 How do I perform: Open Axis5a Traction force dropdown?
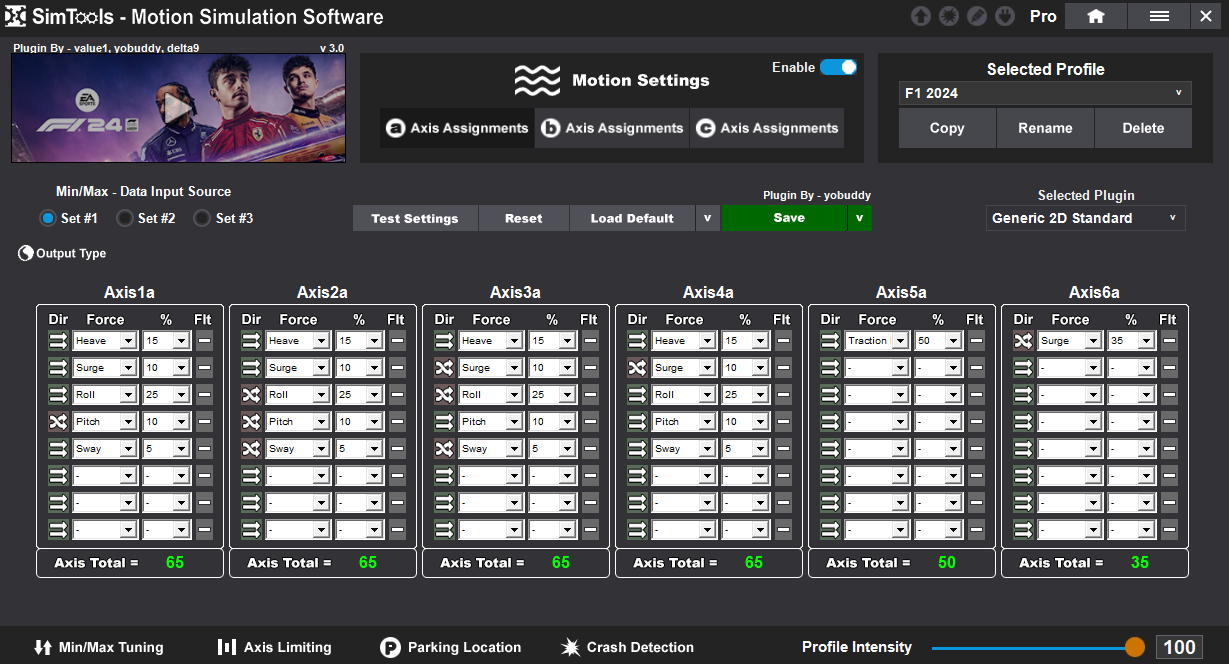877,341
